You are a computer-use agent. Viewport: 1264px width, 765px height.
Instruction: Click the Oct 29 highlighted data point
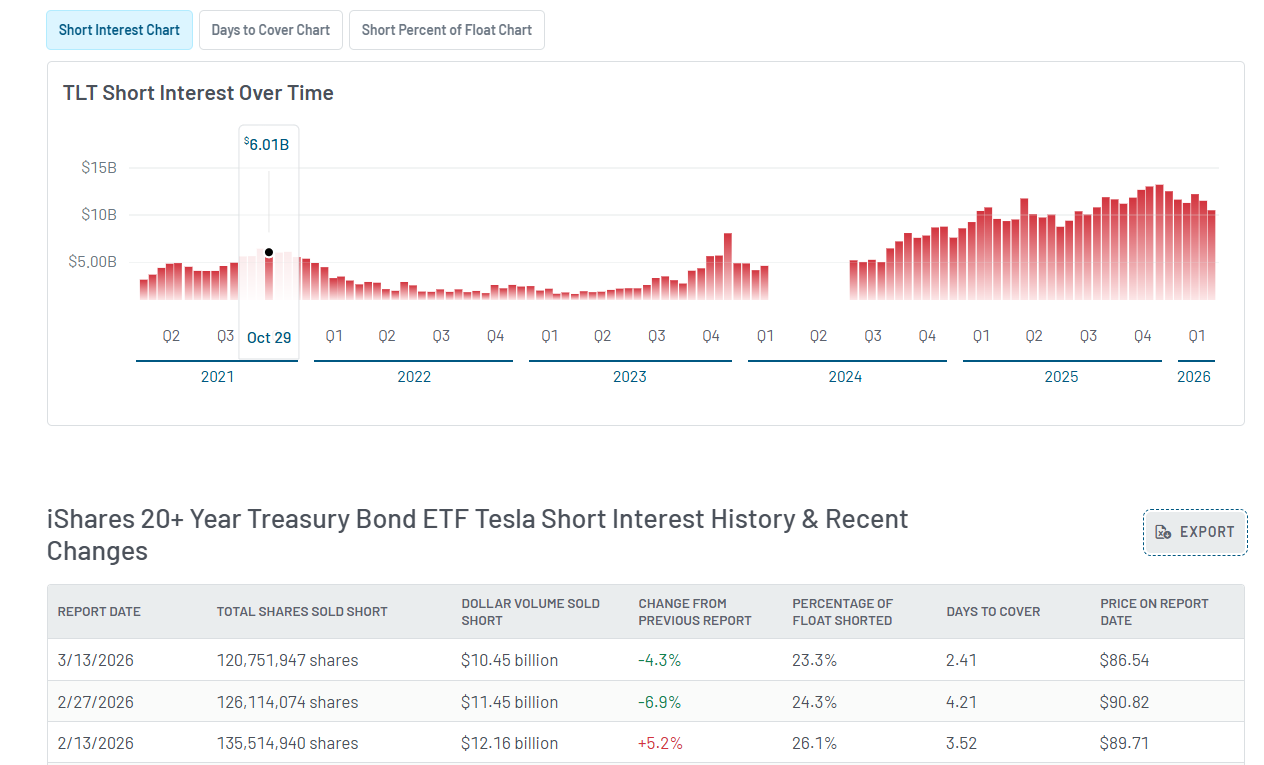tap(268, 251)
